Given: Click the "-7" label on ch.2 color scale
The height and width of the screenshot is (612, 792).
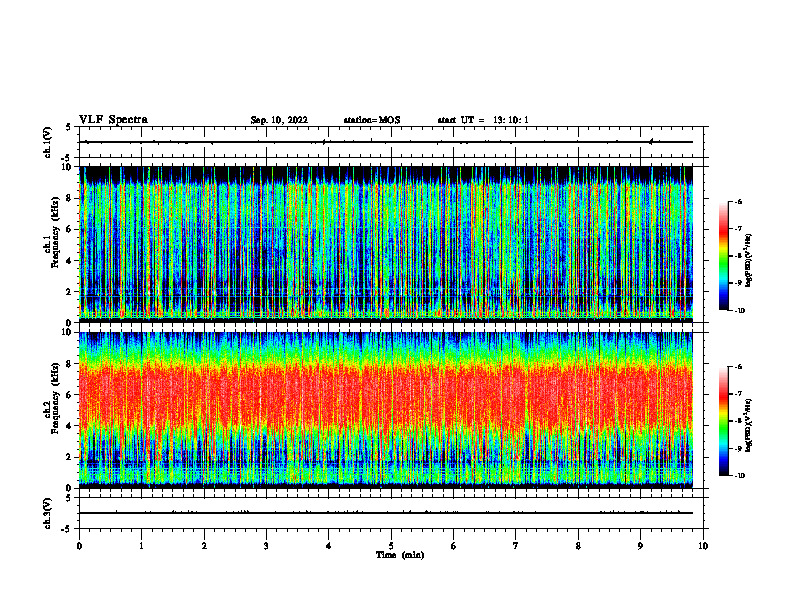Looking at the screenshot, I should click(x=738, y=394).
